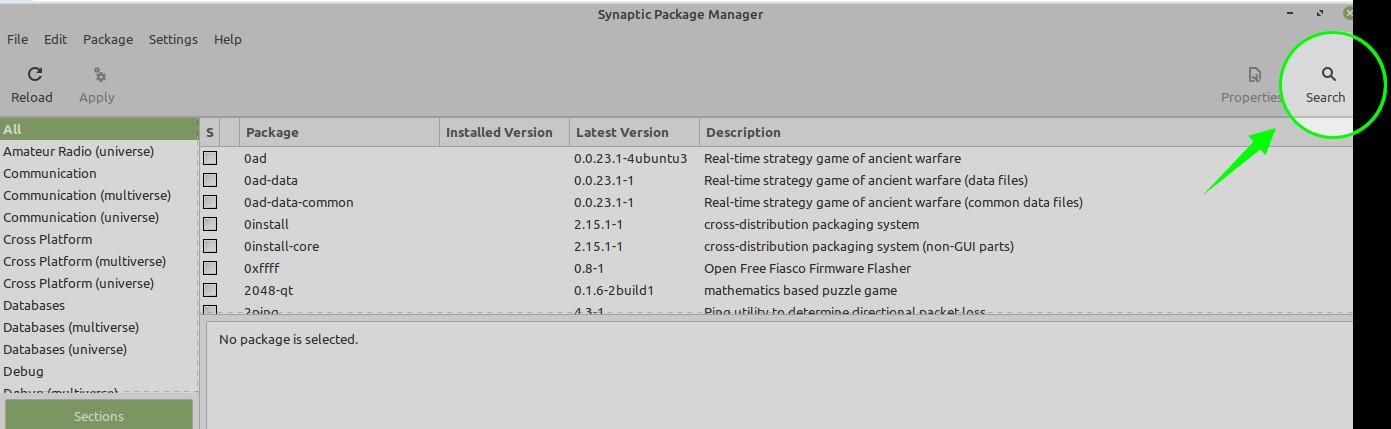Click the Apply toolbar icon
This screenshot has width=1391, height=429.
click(x=98, y=75)
